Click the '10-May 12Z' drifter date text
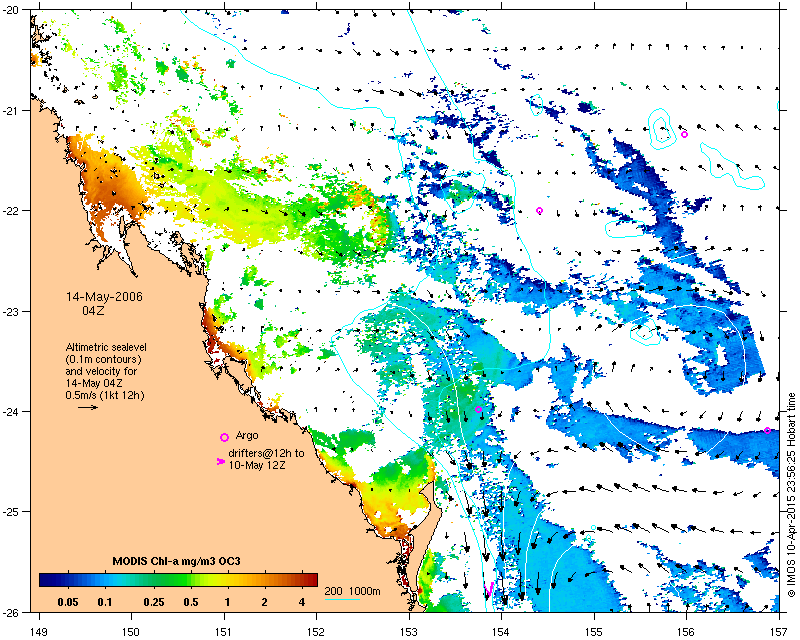This screenshot has height=640, width=800. 257,465
